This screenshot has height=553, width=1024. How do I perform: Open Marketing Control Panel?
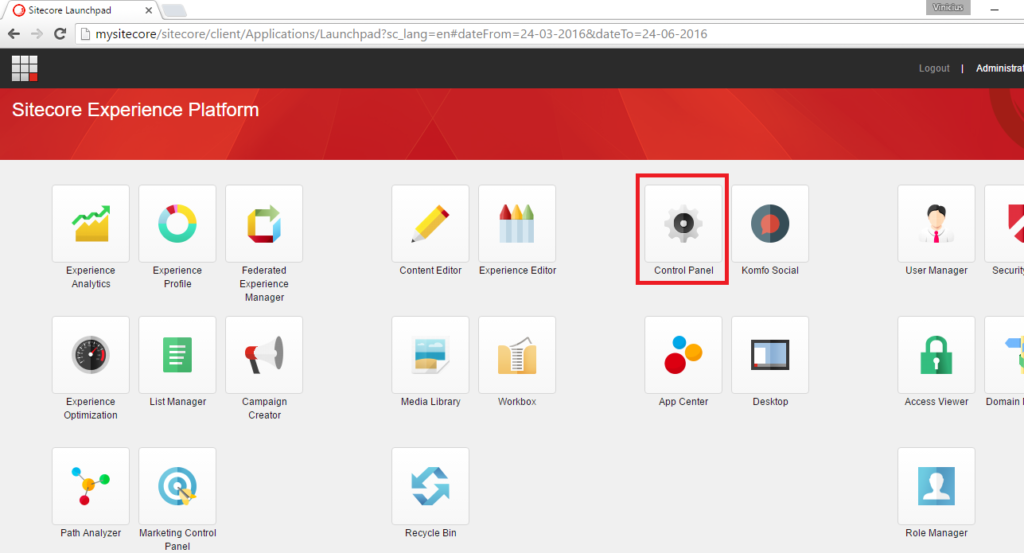178,486
